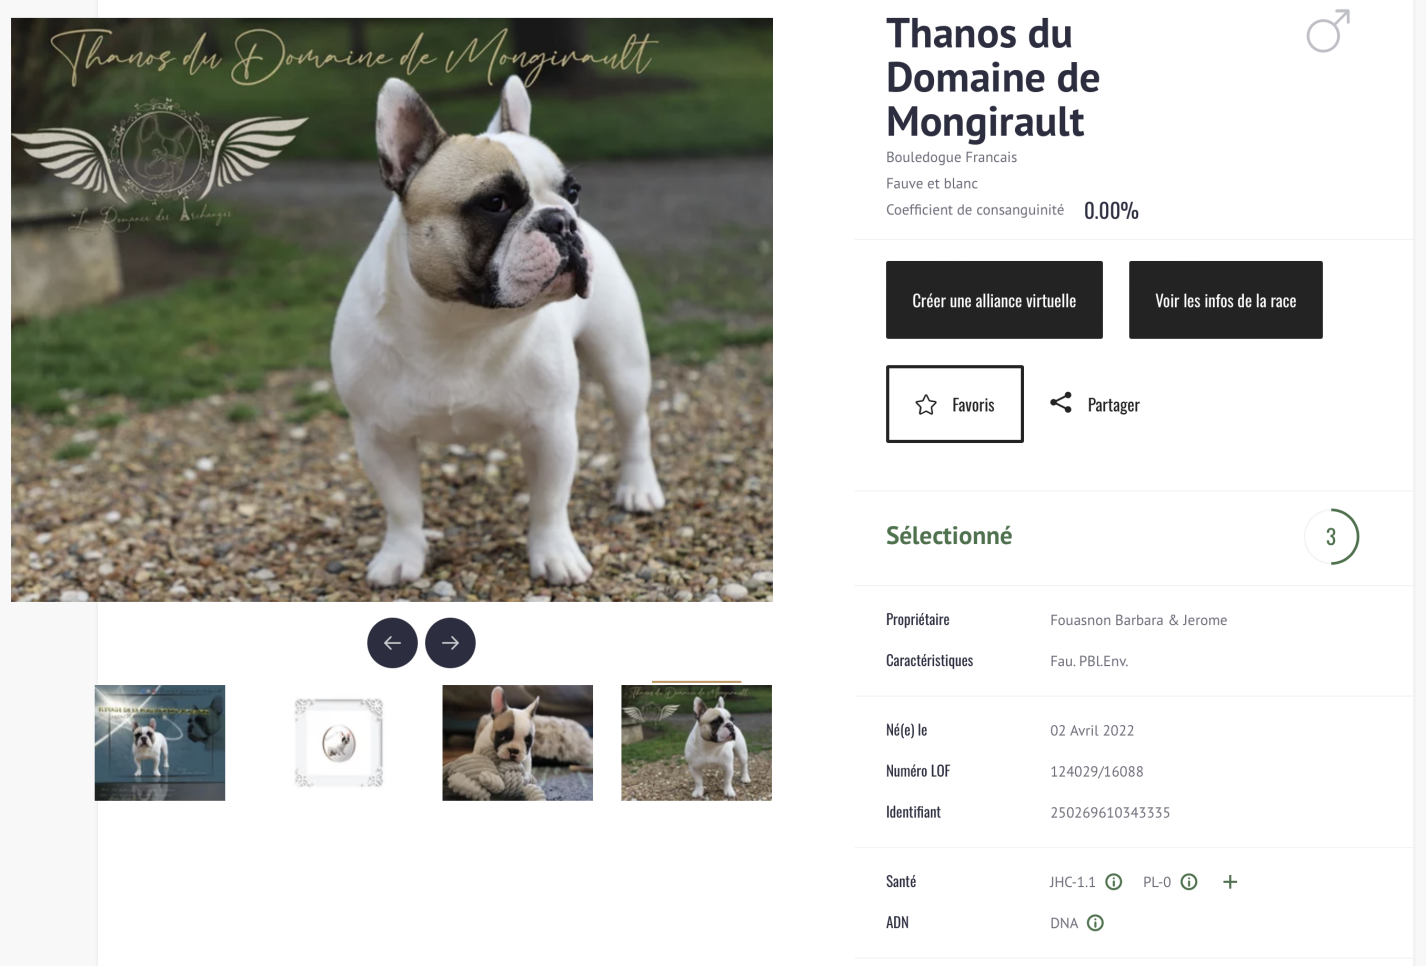Show the previous photo with left arrow

[392, 643]
